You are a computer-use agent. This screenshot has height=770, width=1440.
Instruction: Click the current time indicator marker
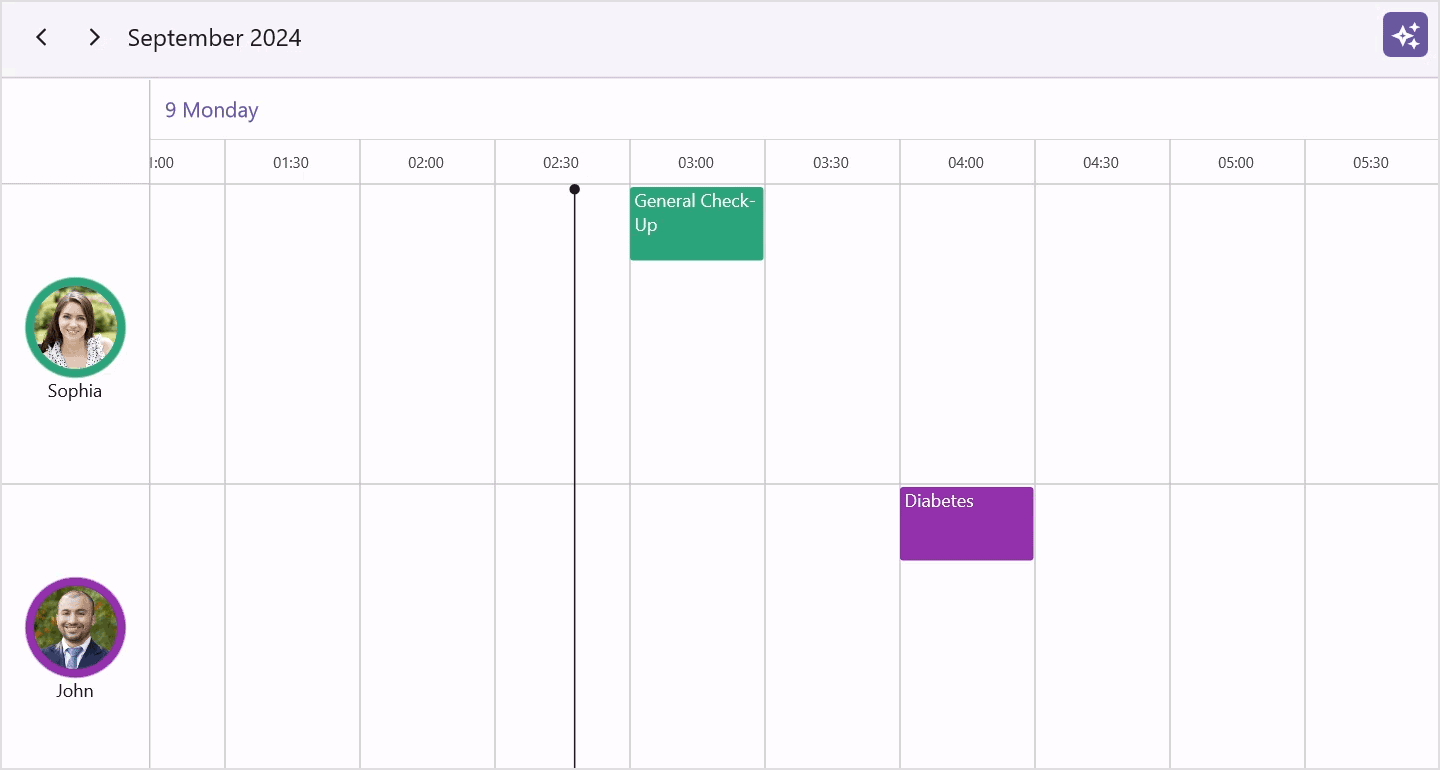coord(574,189)
